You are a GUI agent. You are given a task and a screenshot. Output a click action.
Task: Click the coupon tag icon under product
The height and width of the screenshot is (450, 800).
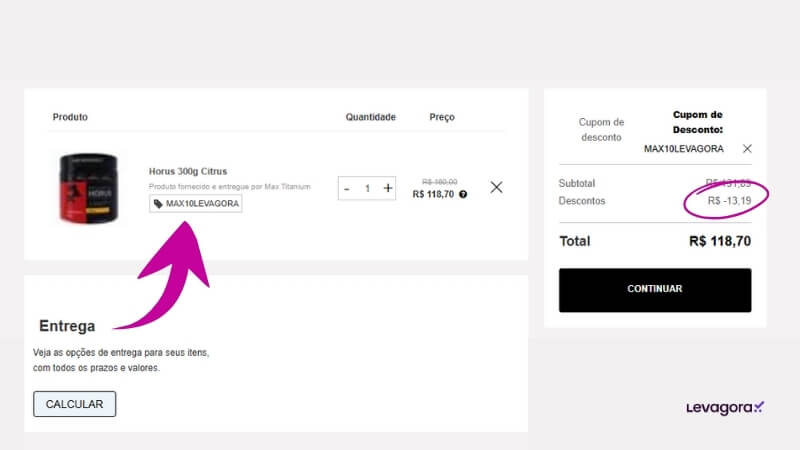coord(158,204)
